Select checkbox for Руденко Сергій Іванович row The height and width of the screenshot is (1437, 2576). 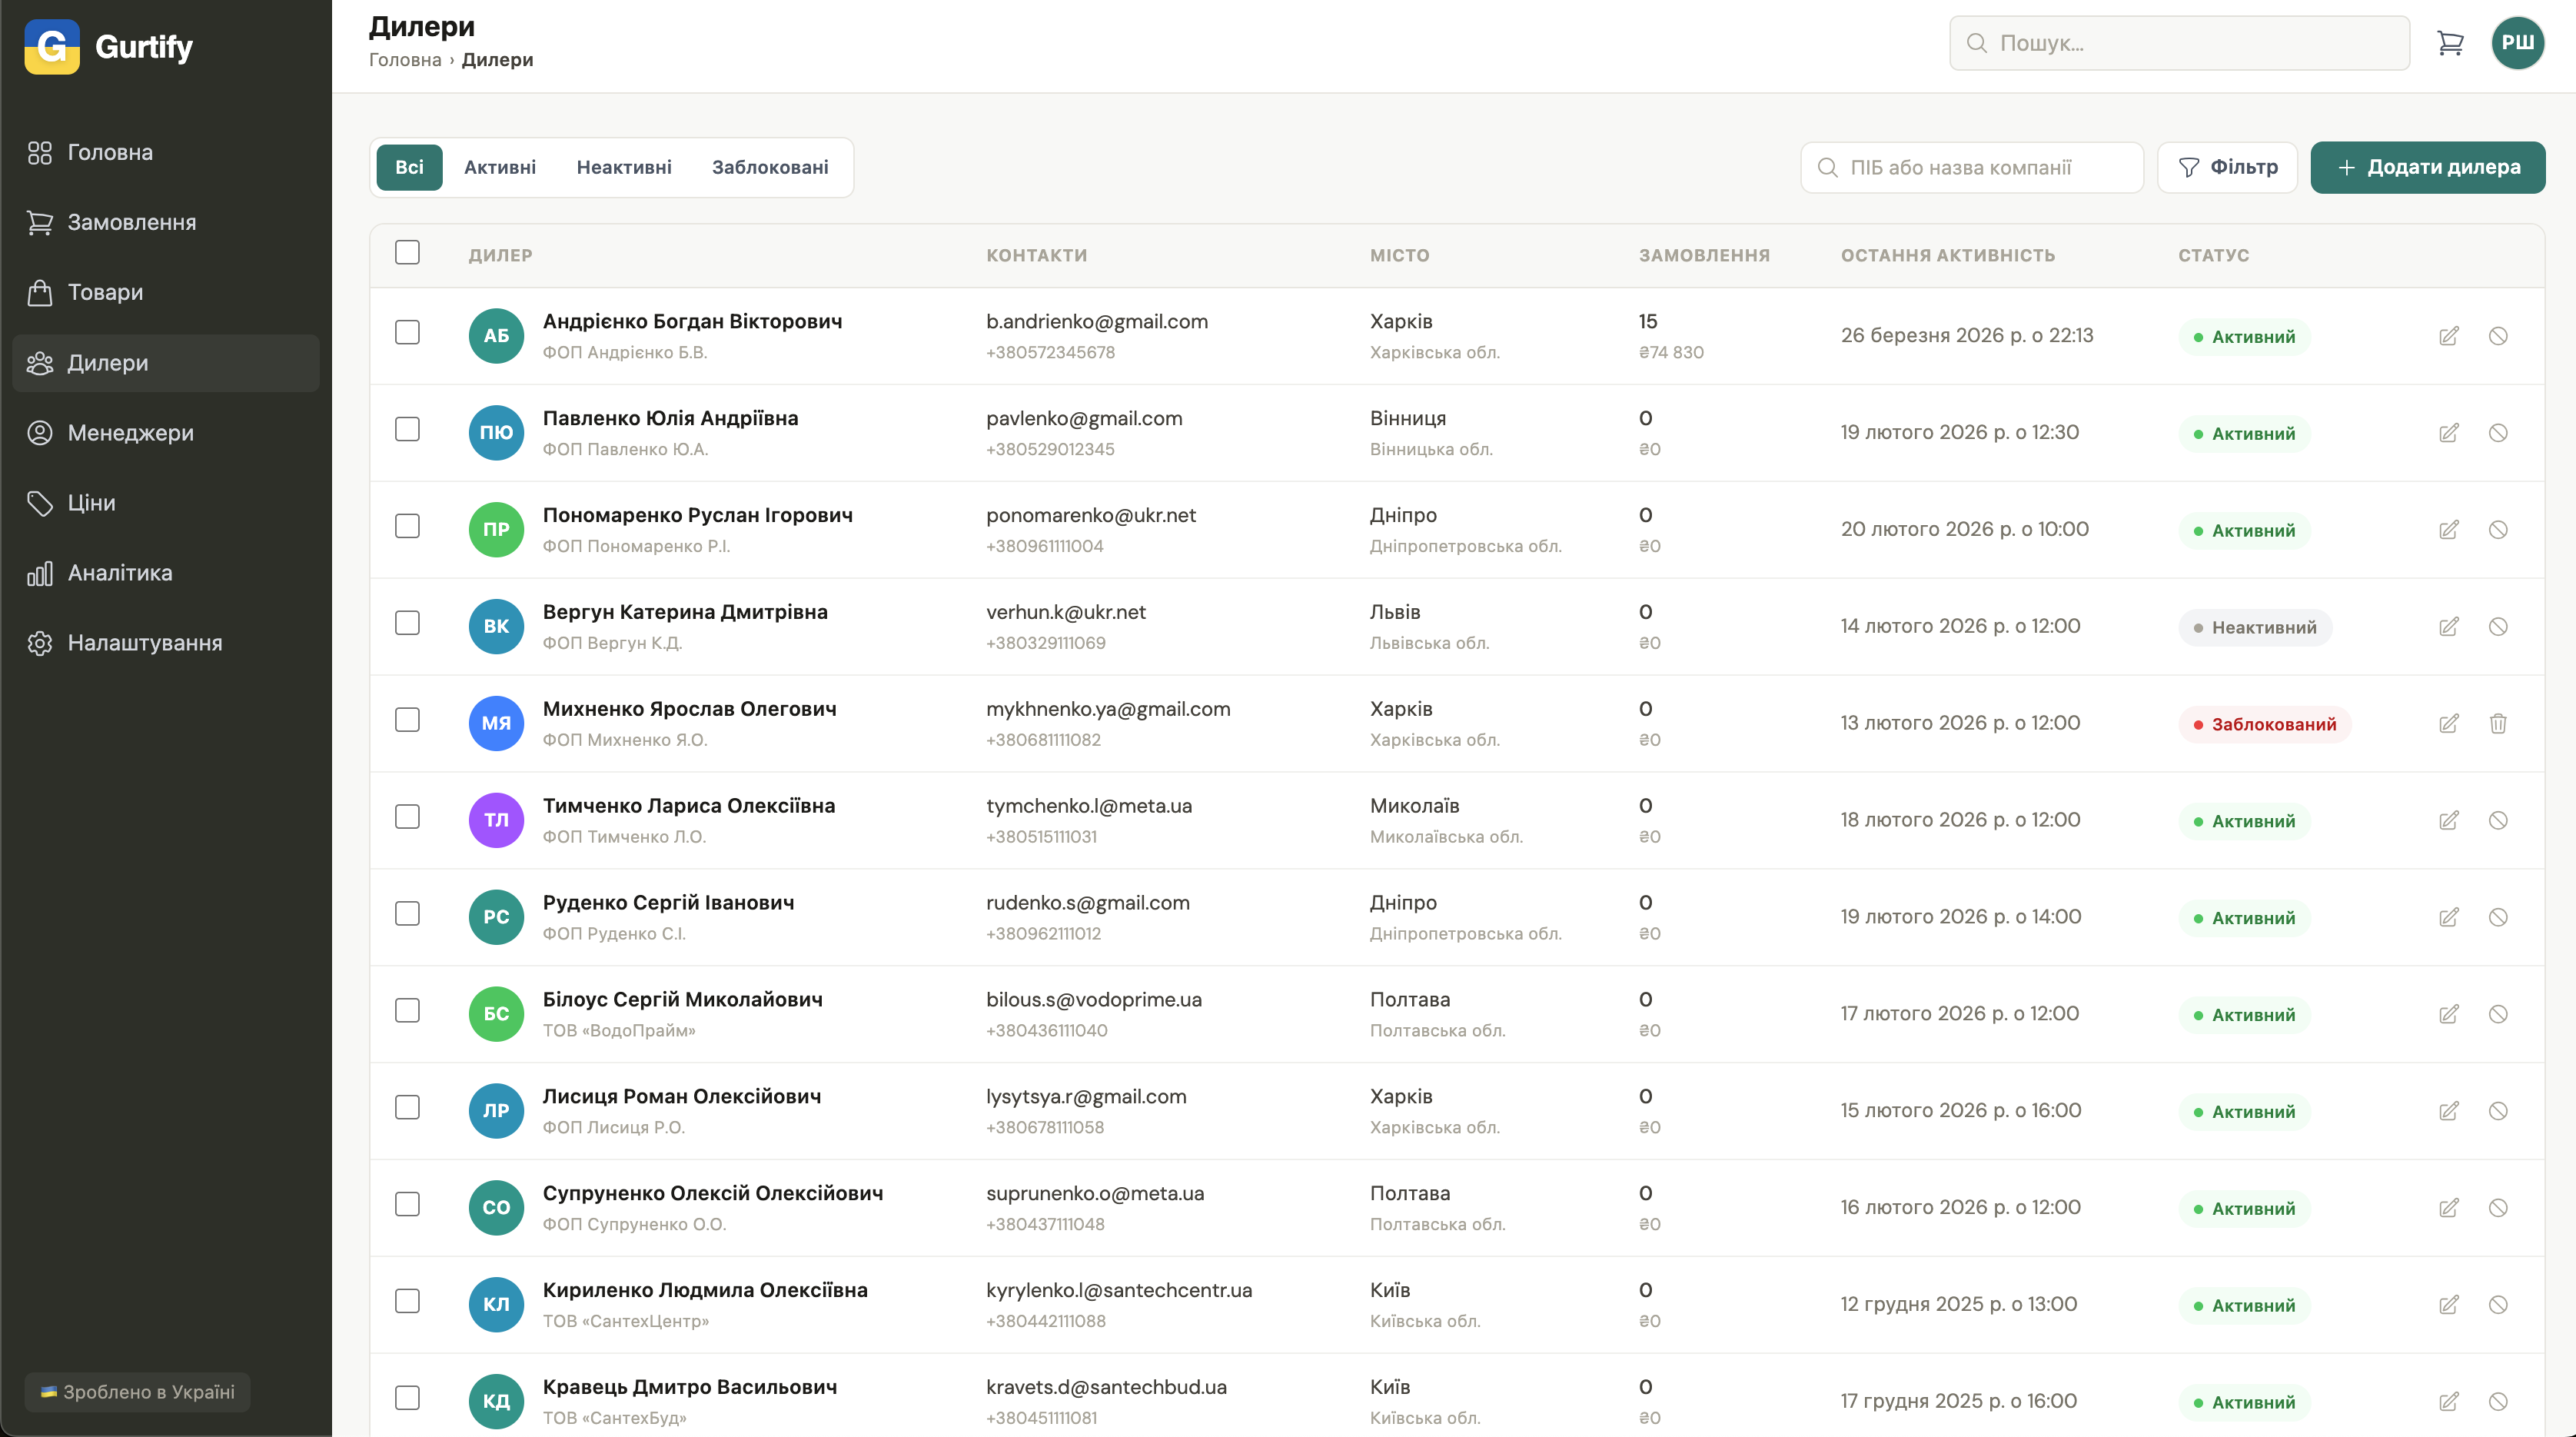point(407,913)
